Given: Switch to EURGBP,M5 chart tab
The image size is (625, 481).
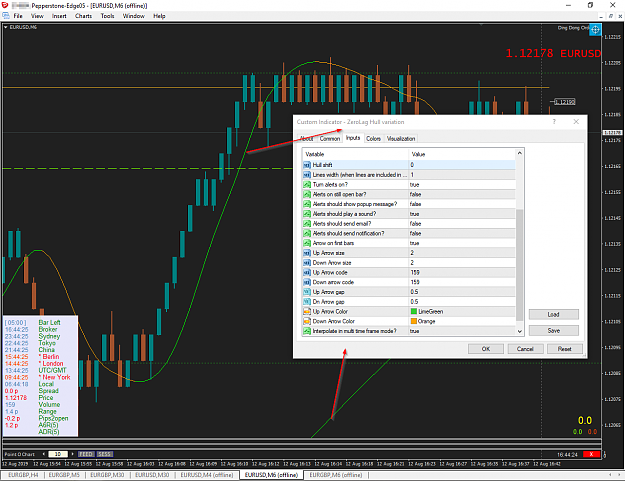Looking at the screenshot, I should 64,475.
